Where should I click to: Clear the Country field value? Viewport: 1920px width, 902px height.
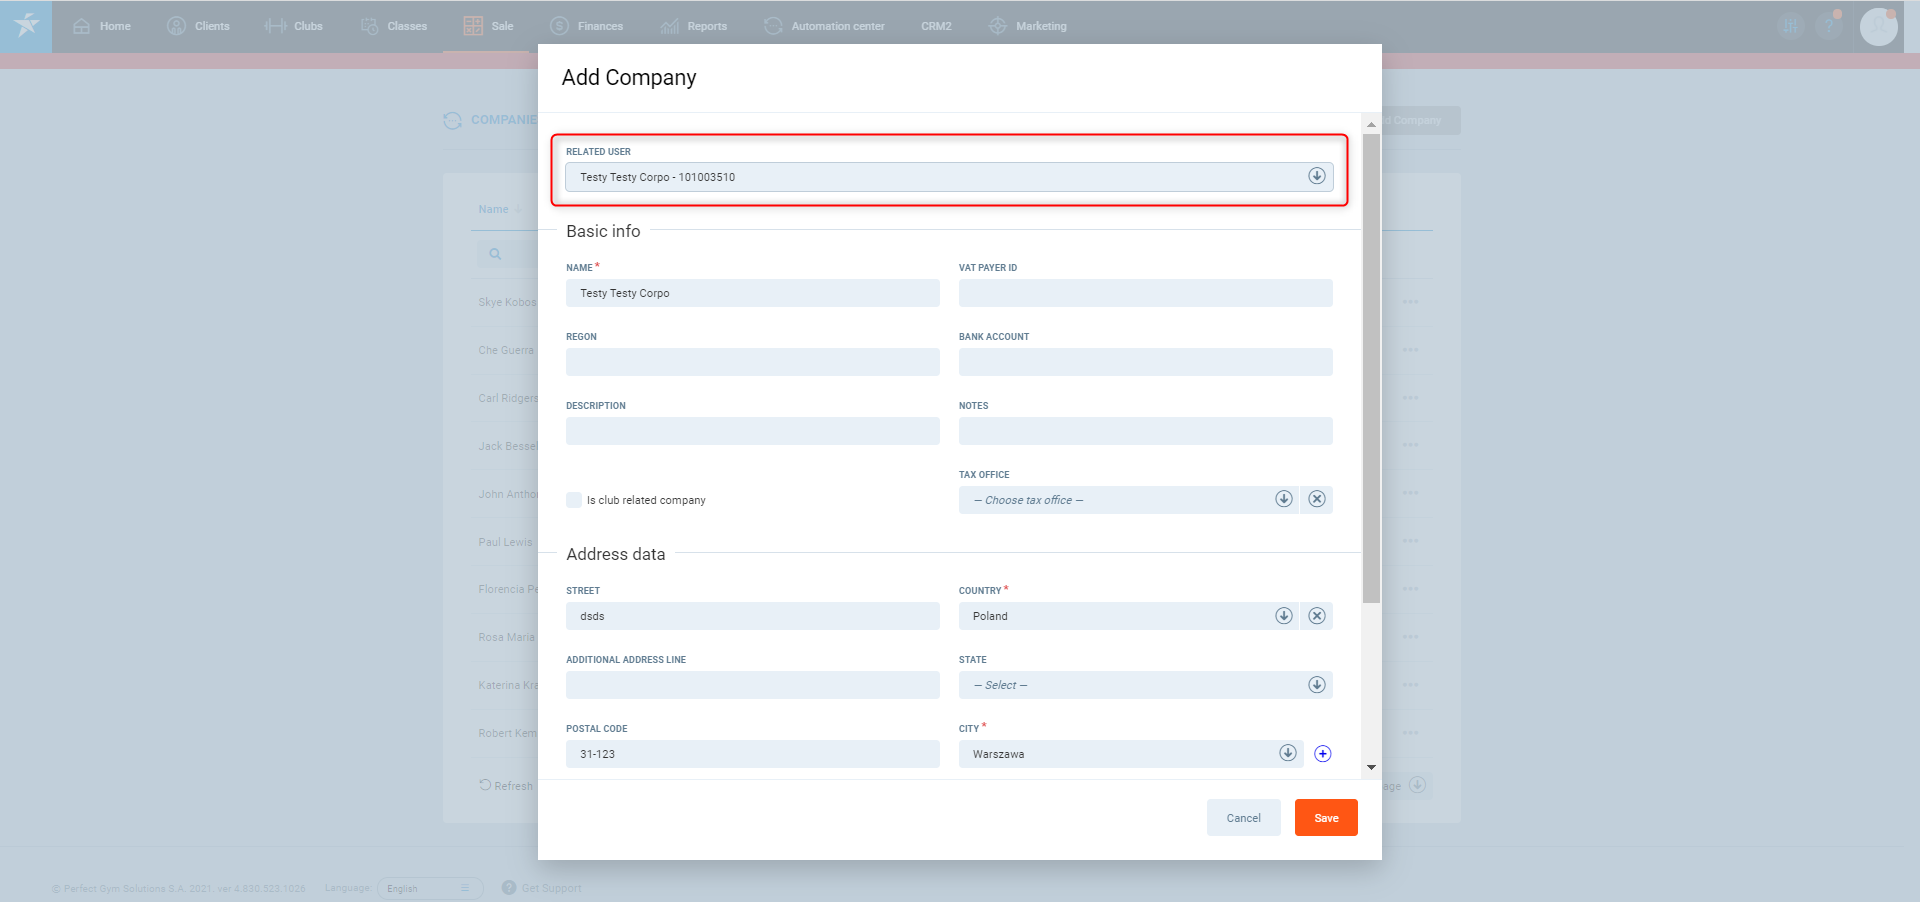pyautogui.click(x=1317, y=616)
